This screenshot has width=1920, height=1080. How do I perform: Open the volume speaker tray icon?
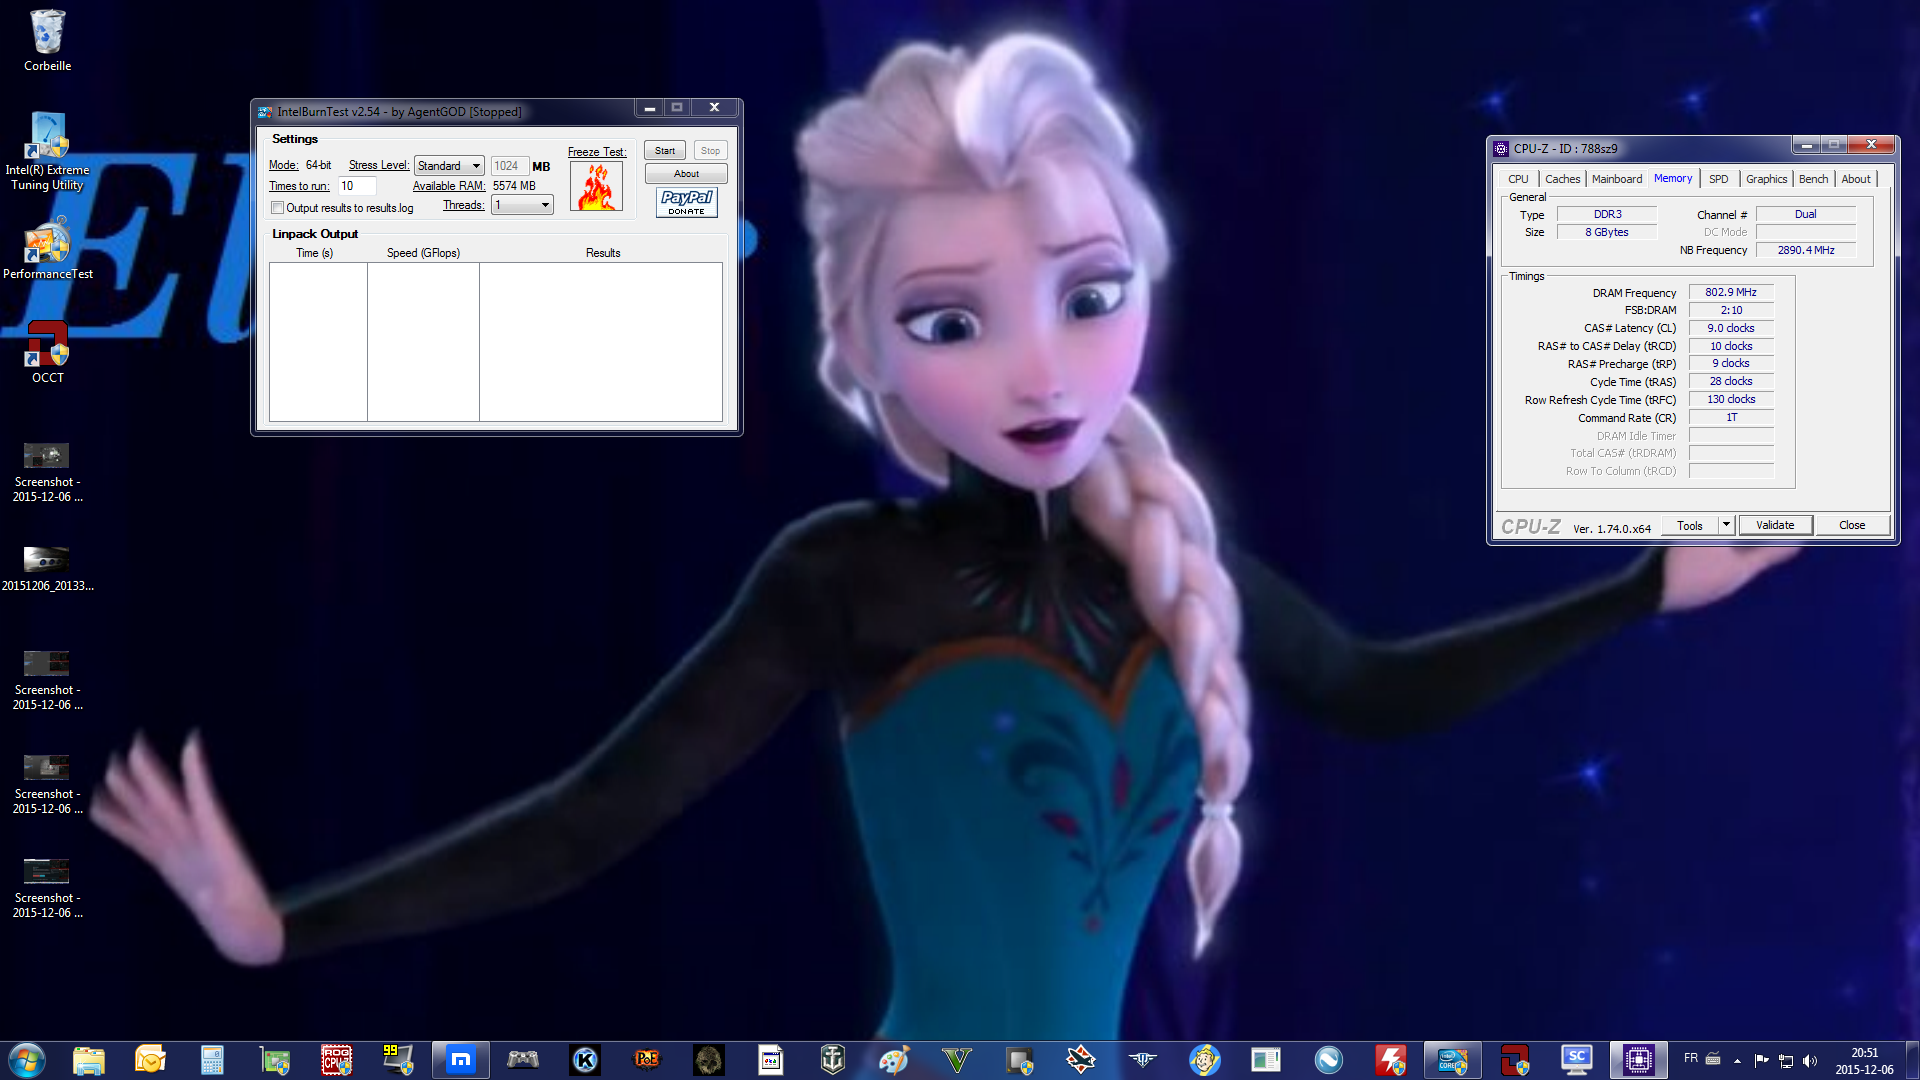pyautogui.click(x=1809, y=1060)
